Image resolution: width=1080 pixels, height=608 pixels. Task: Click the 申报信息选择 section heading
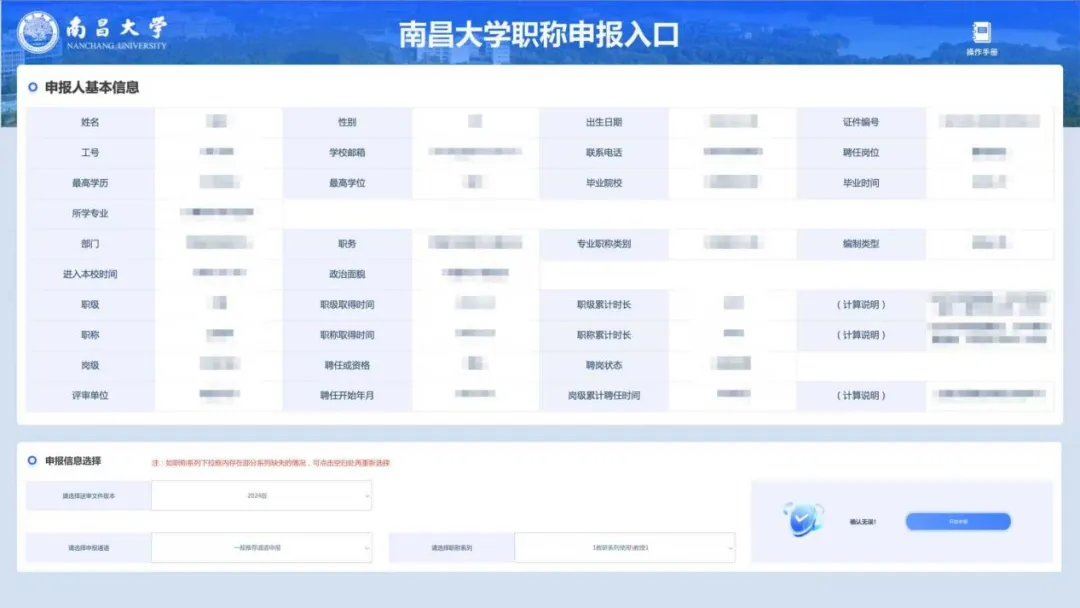click(x=73, y=461)
